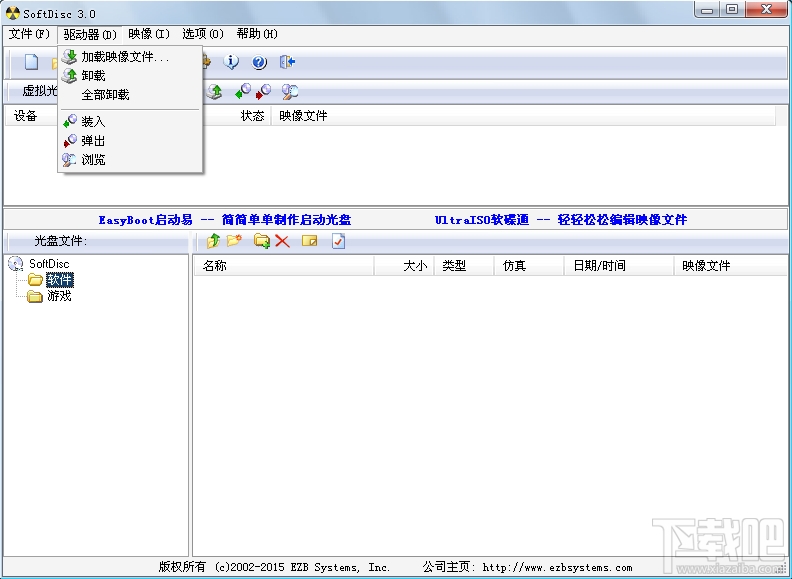Close the SoftDisc window
Screen dimensions: 792x579
[766, 9]
